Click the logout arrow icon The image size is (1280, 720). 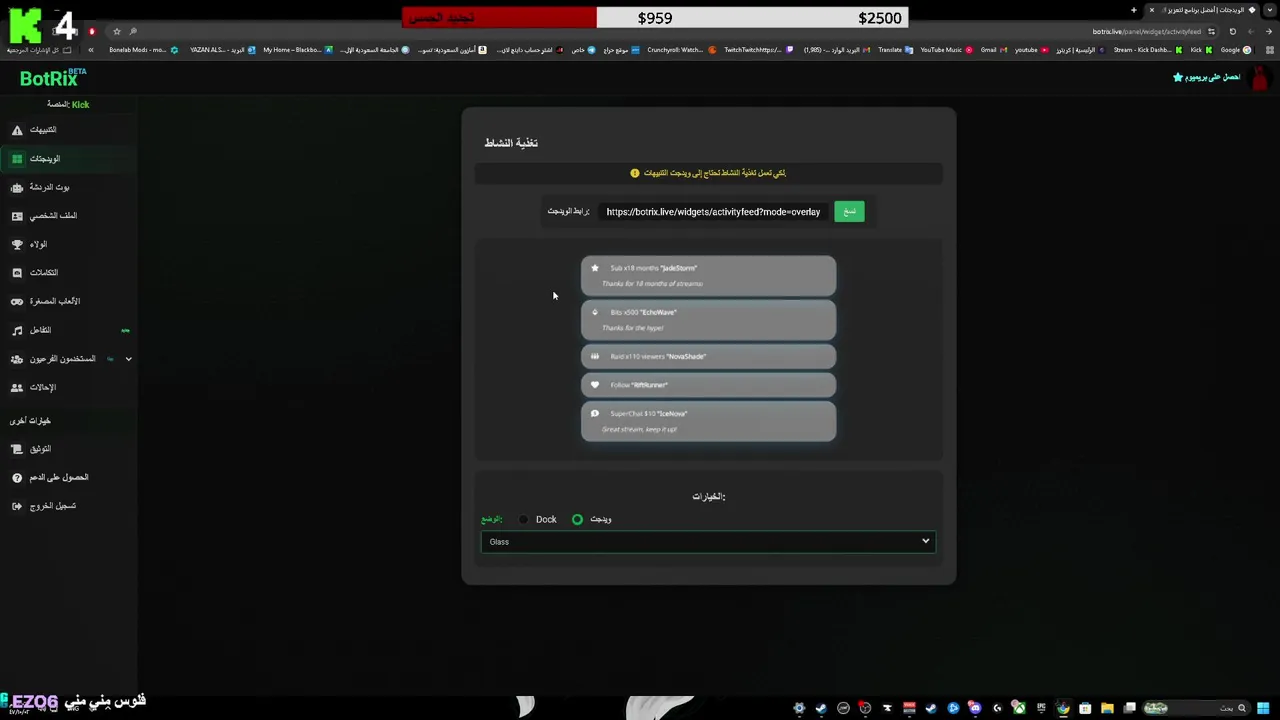(17, 506)
